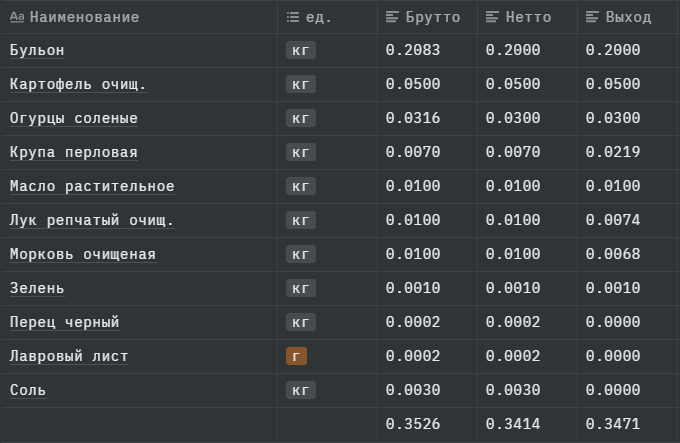The height and width of the screenshot is (443, 680).
Task: Open the Соль page link
Action: (27, 390)
